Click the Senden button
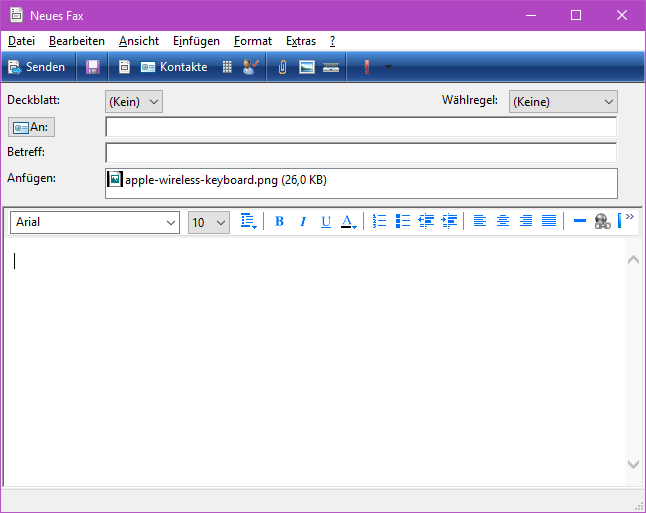The image size is (646, 513). 36,67
